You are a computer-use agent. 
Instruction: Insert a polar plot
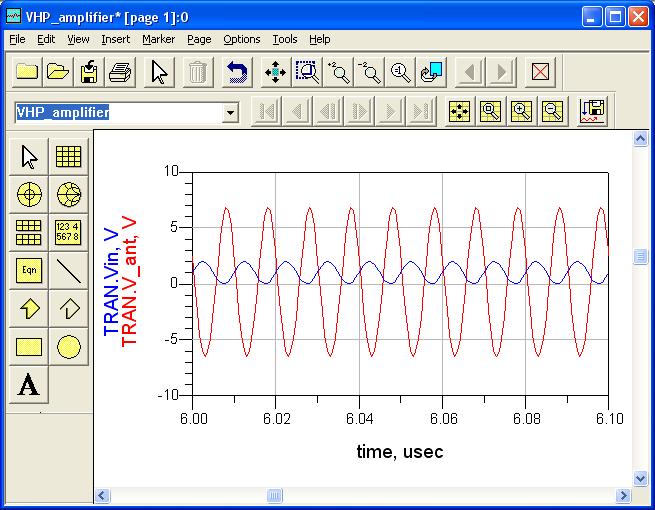coord(30,195)
